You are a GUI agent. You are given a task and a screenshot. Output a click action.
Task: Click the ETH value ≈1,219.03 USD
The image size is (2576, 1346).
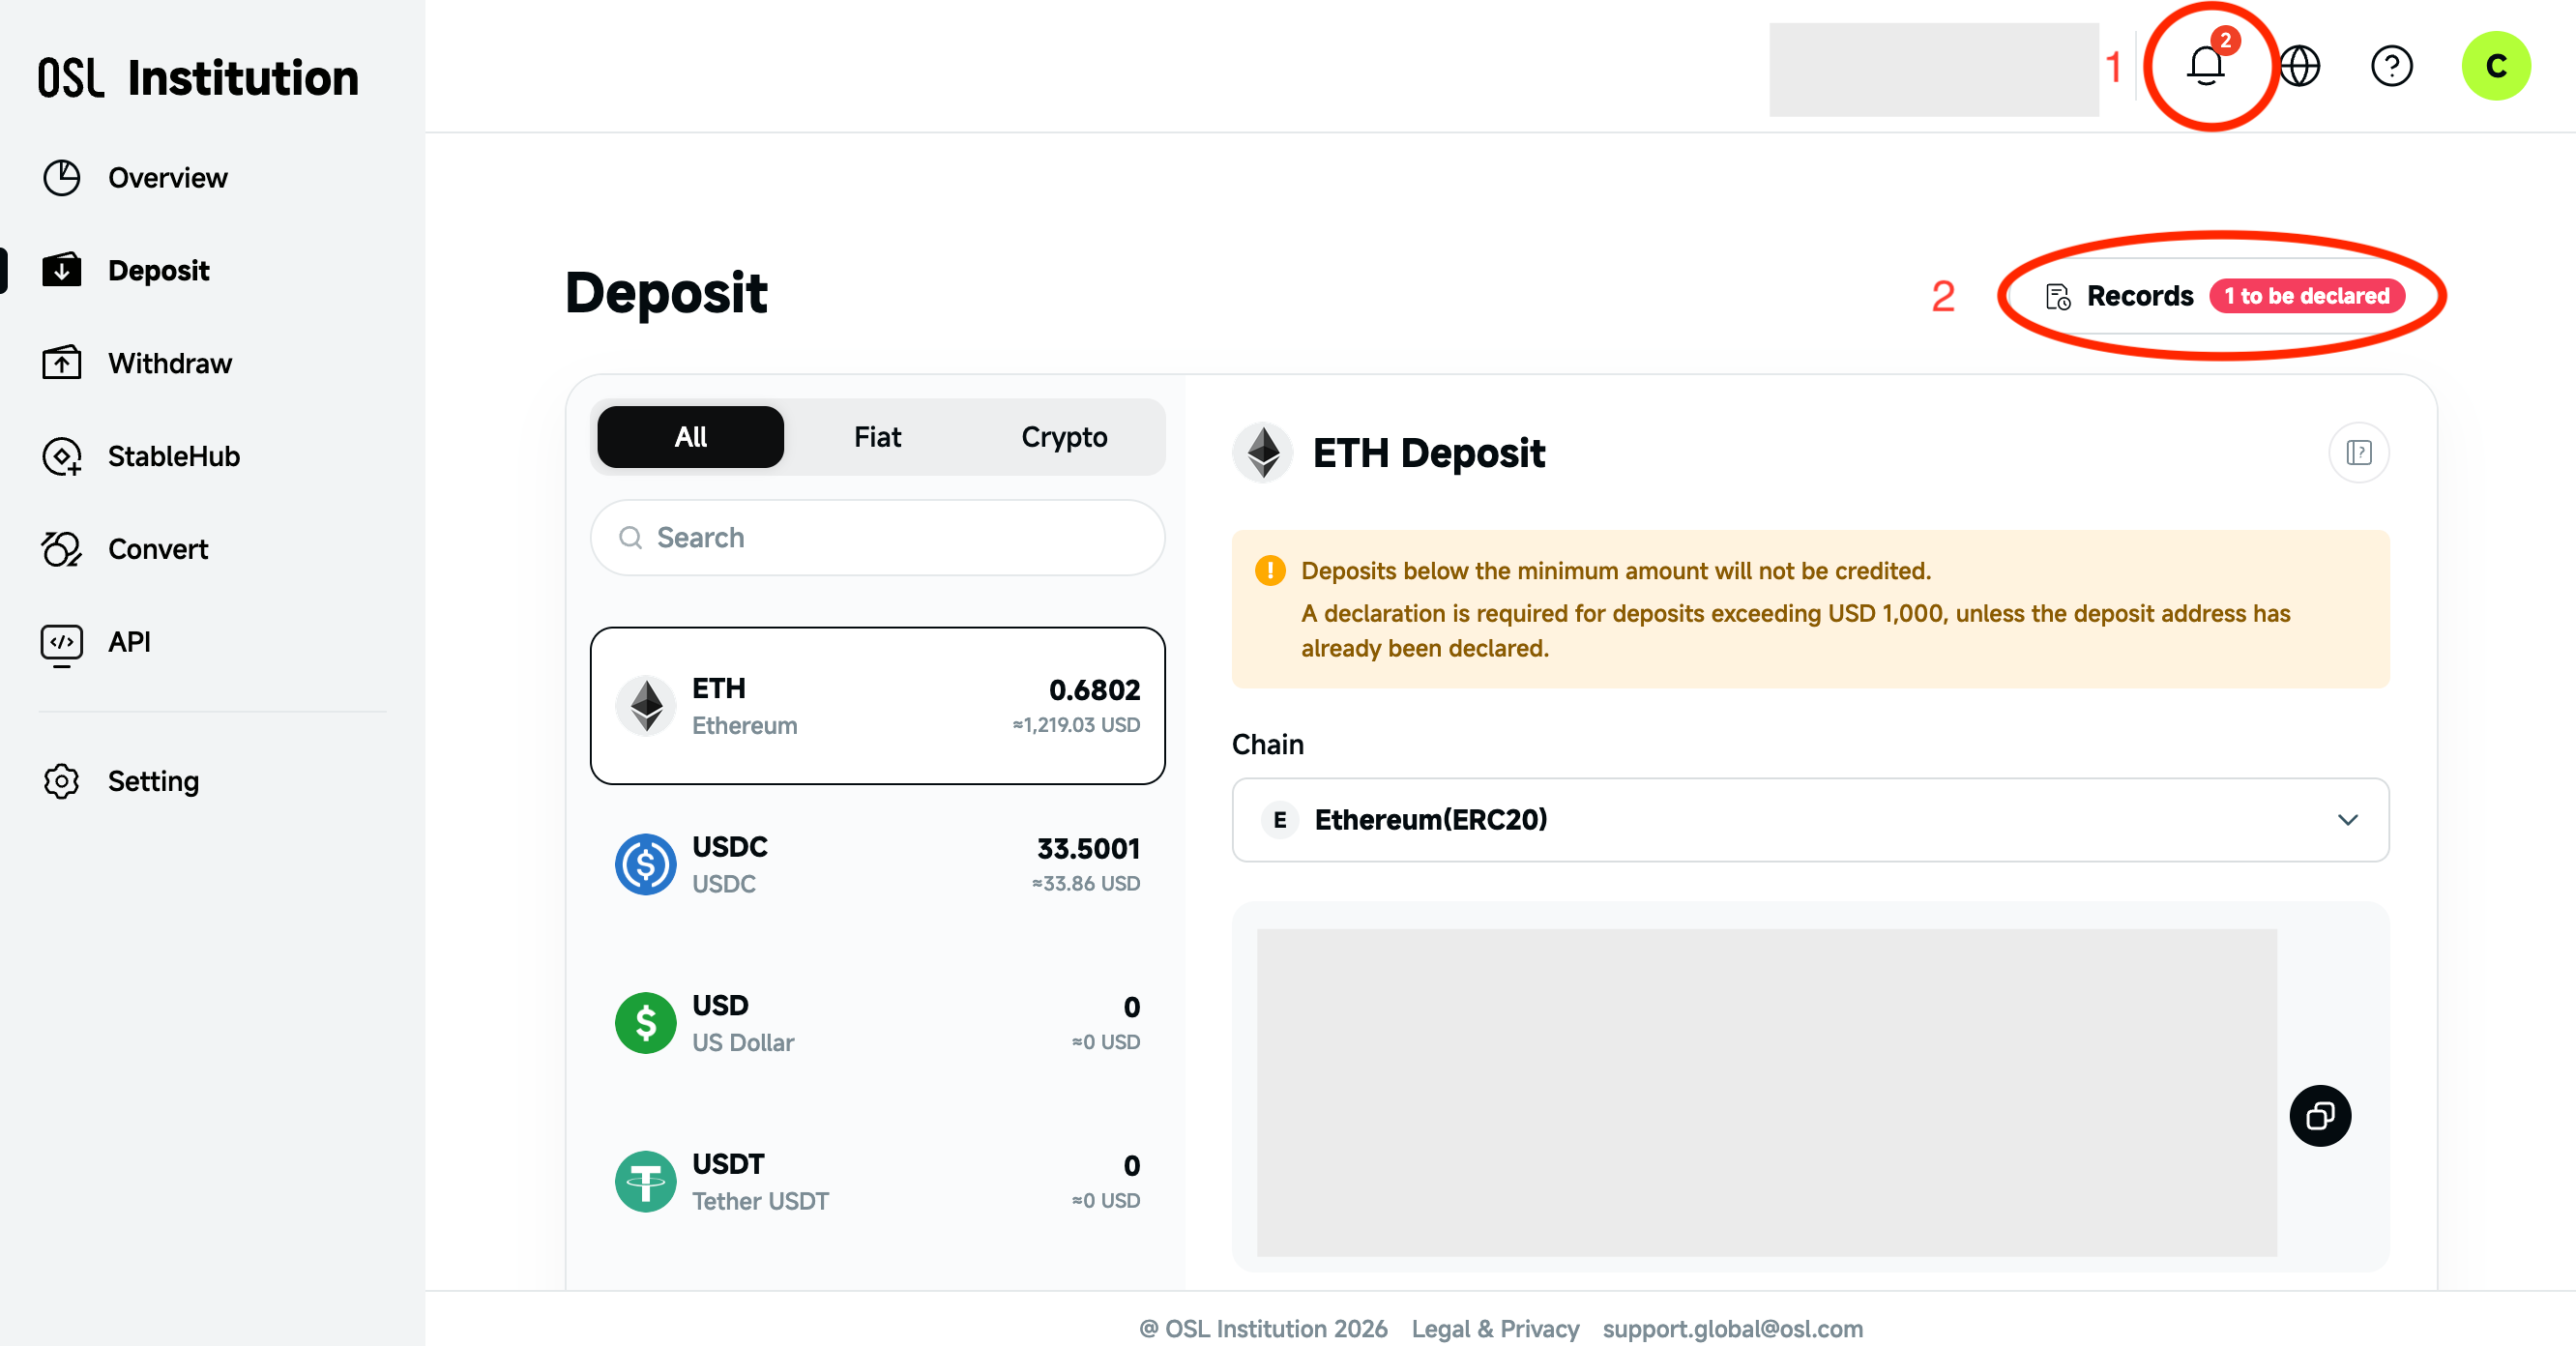pos(1076,725)
